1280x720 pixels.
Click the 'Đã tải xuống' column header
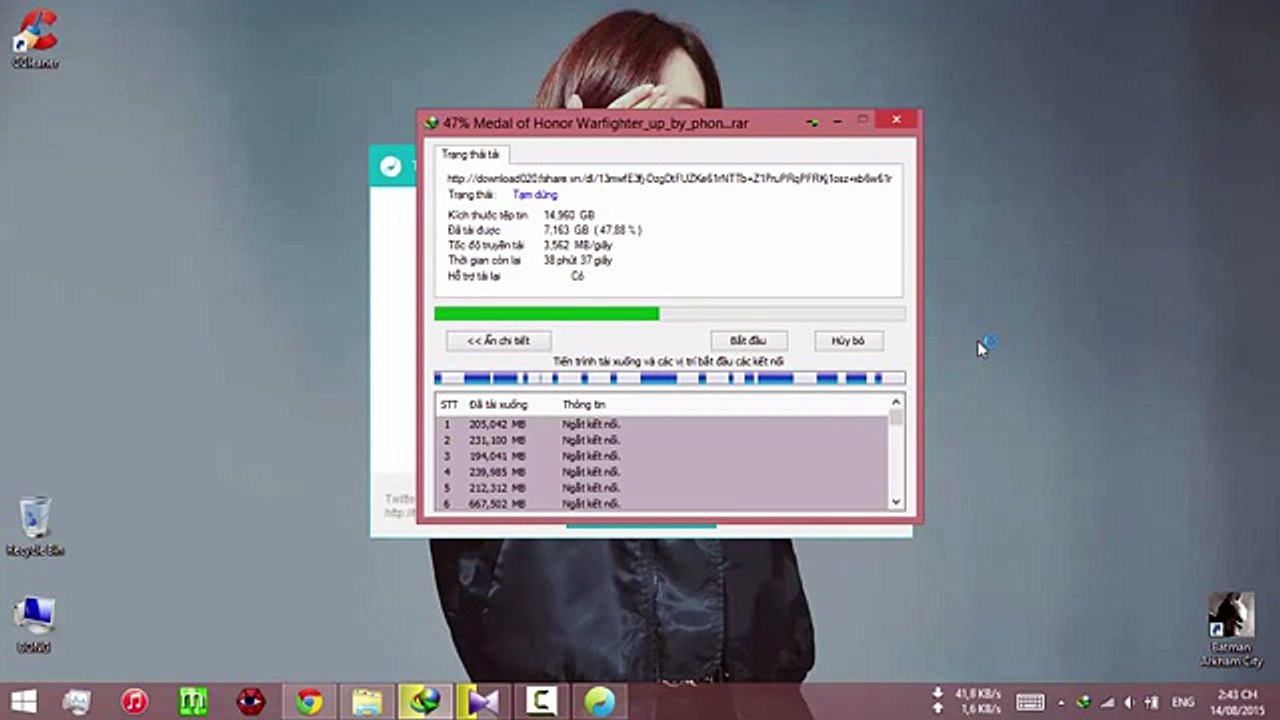[498, 405]
